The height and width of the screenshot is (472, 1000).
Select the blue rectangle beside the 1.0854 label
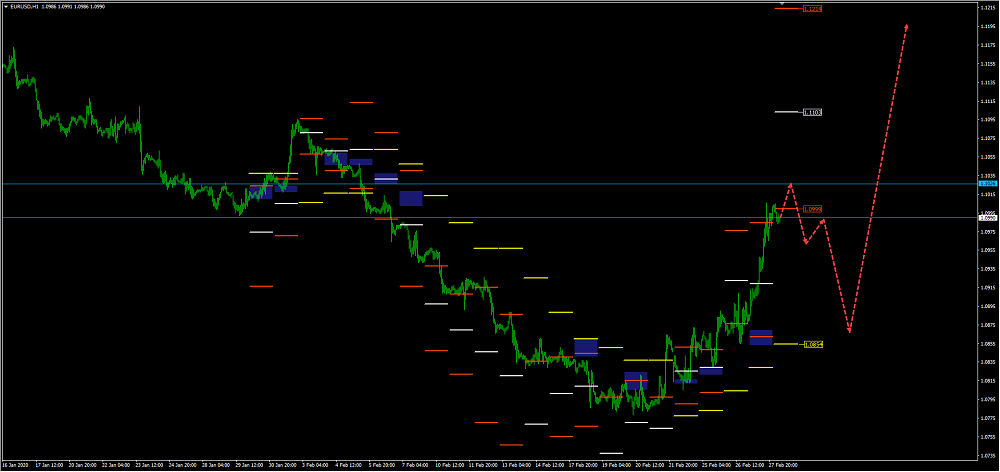tap(761, 337)
